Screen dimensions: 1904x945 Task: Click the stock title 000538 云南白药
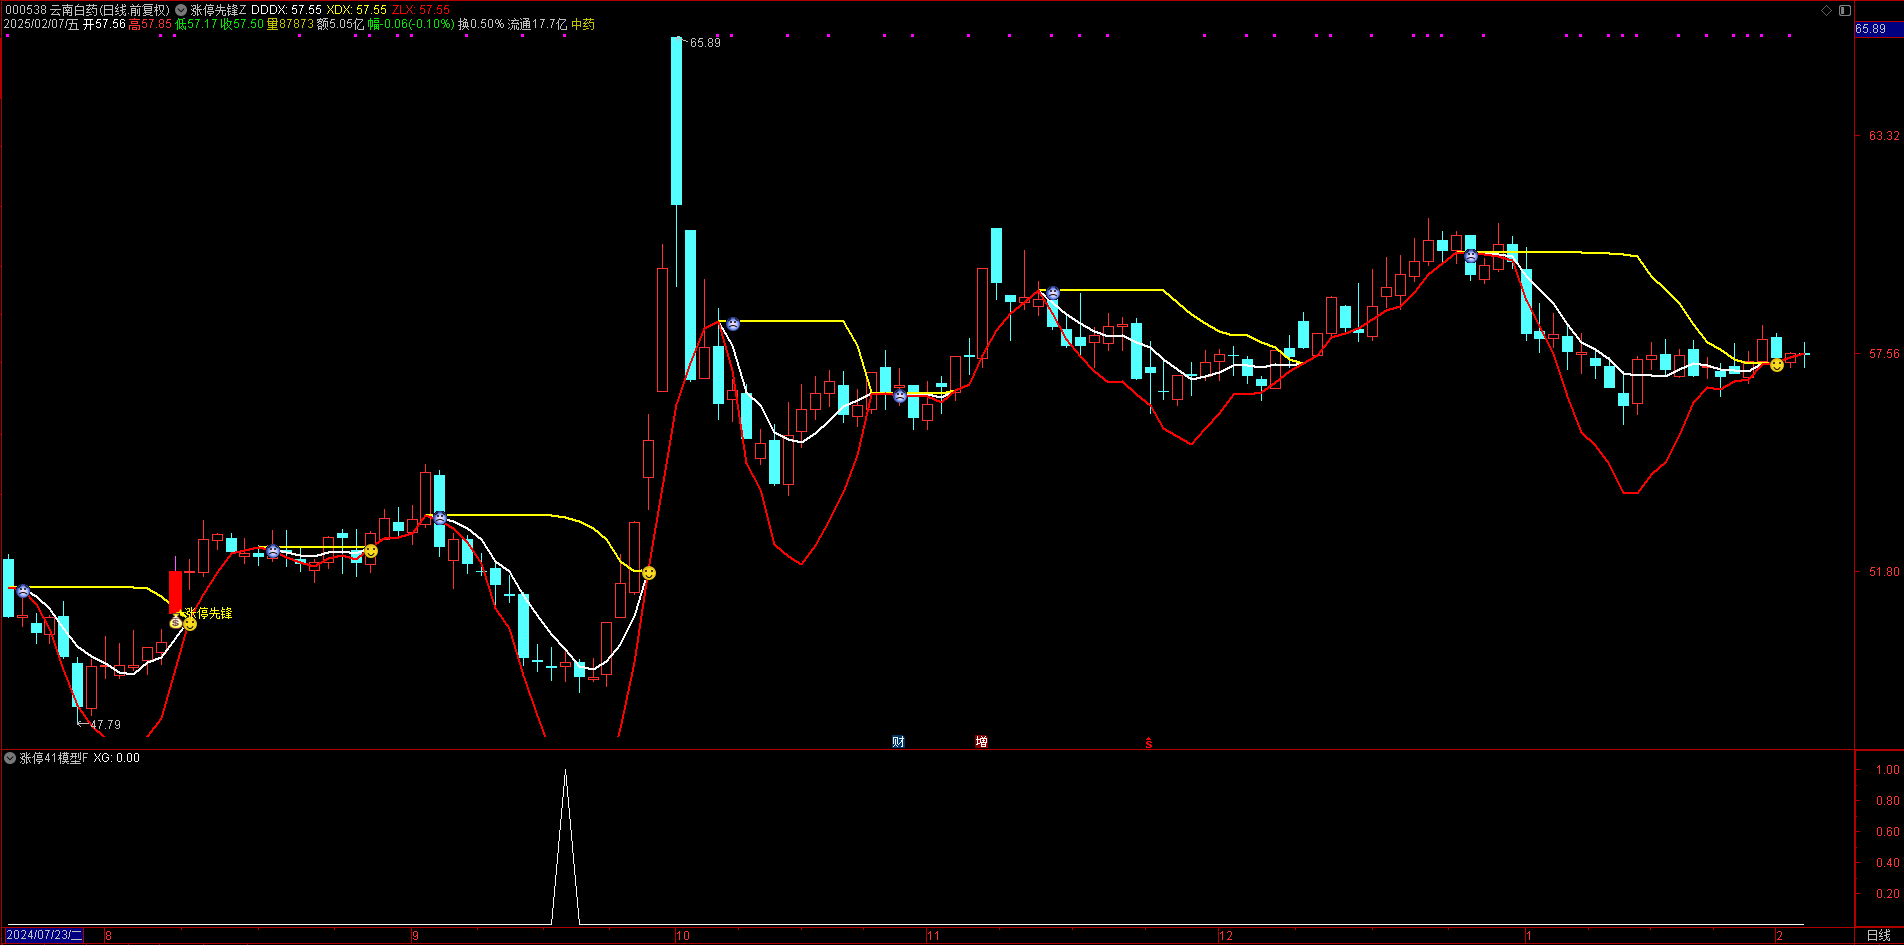pyautogui.click(x=51, y=10)
